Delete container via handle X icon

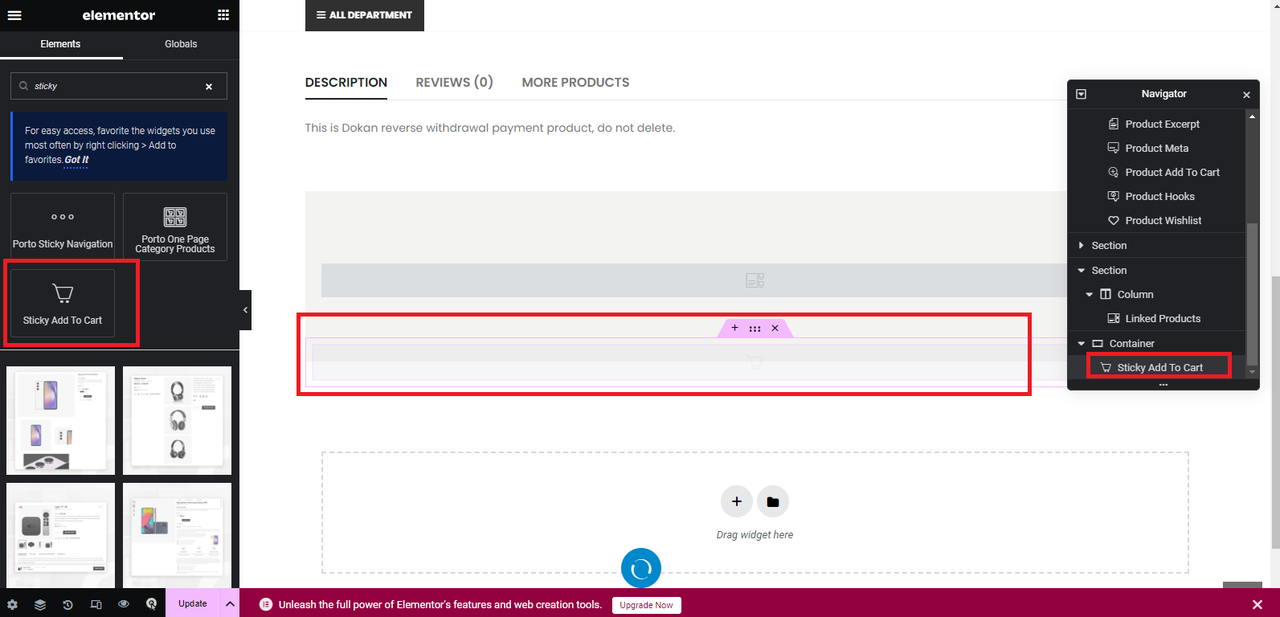click(775, 328)
